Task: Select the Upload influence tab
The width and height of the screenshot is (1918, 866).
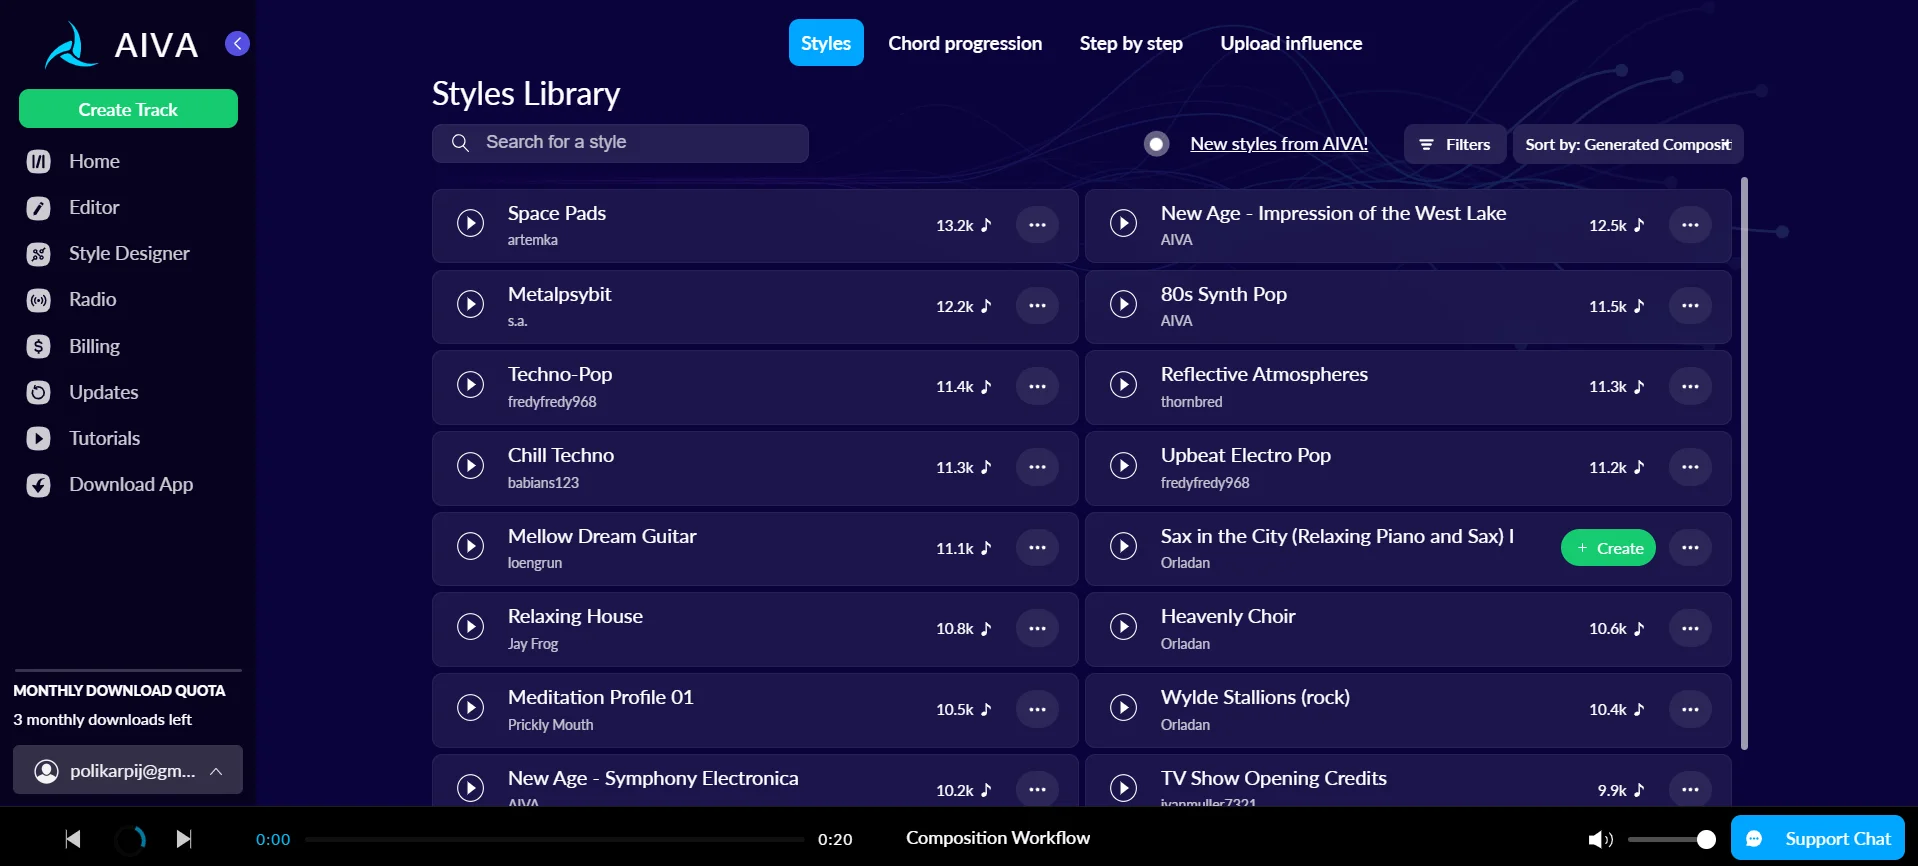Action: tap(1290, 43)
